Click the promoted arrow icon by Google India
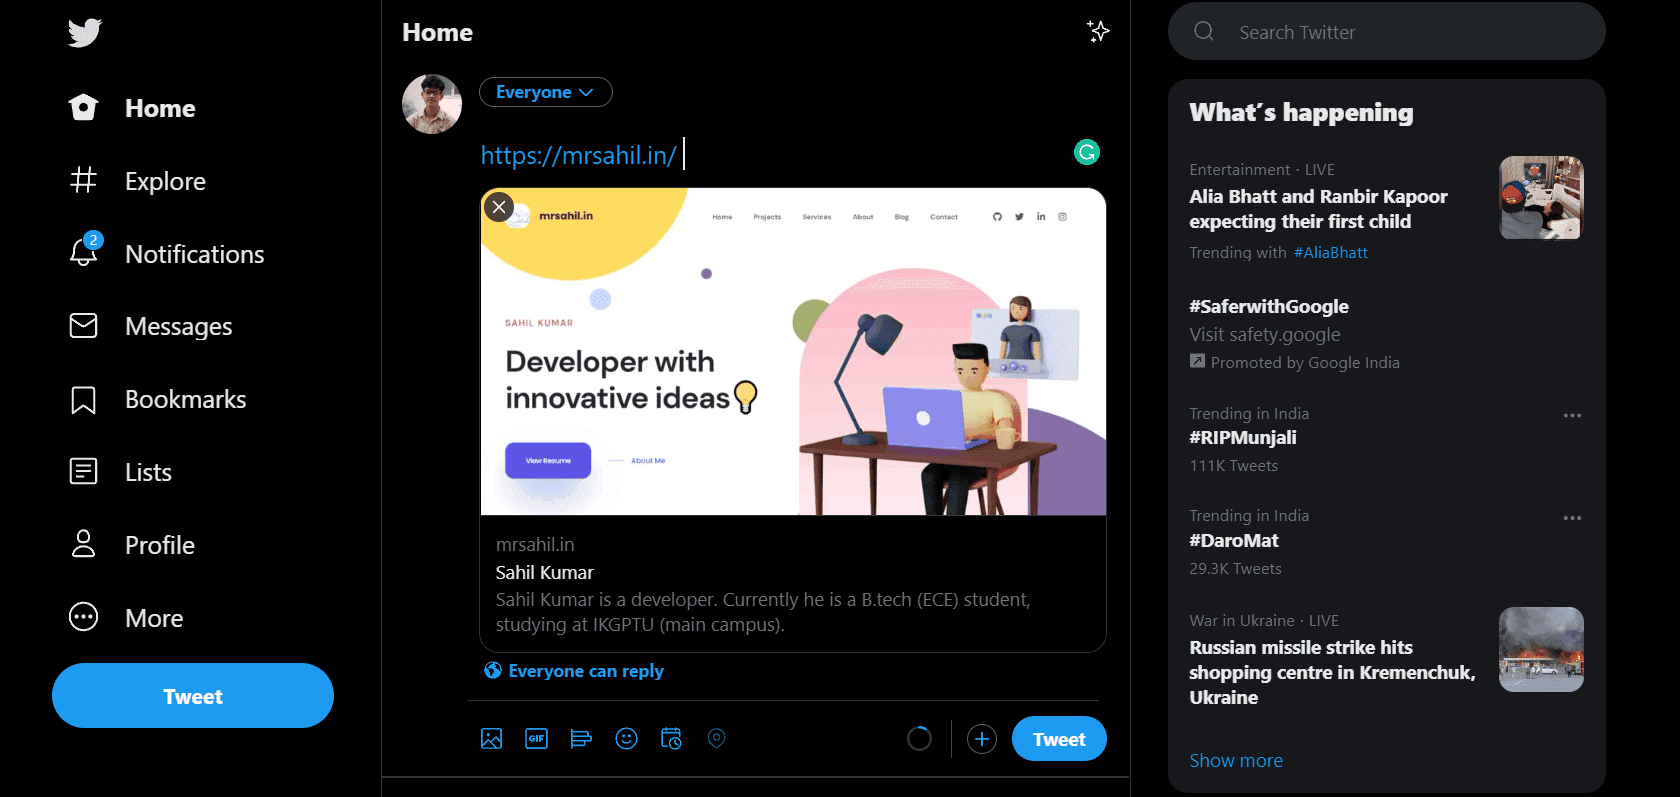 tap(1197, 361)
